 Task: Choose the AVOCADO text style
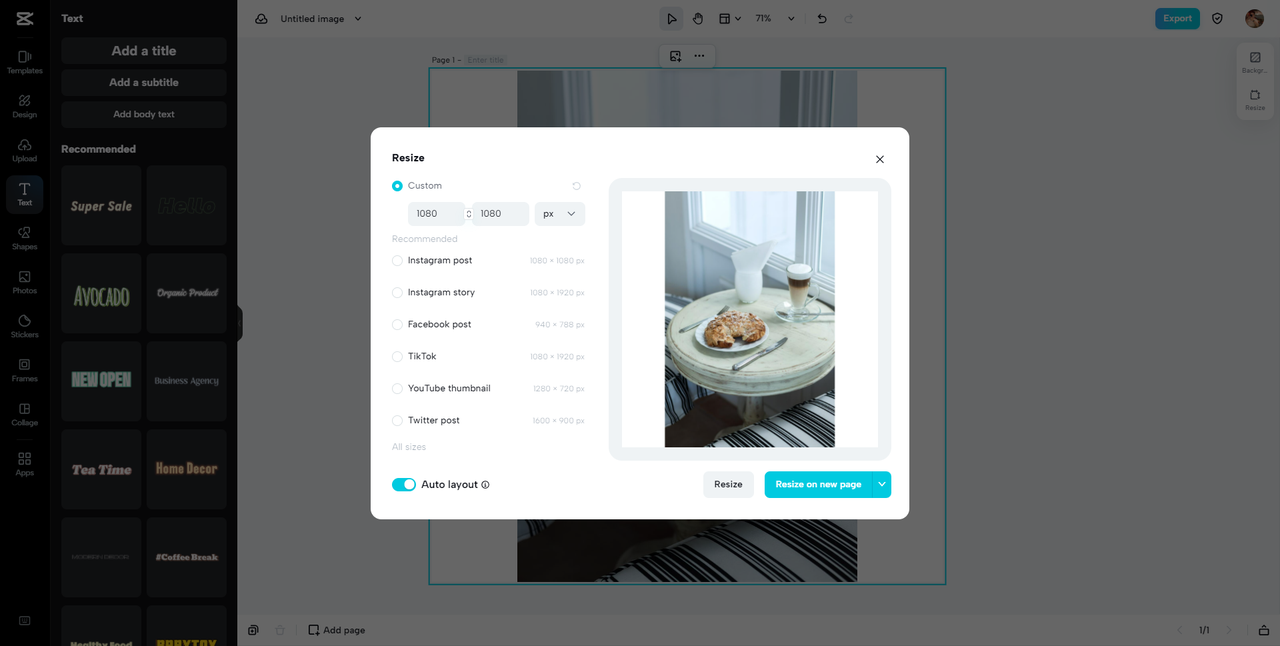tap(101, 294)
